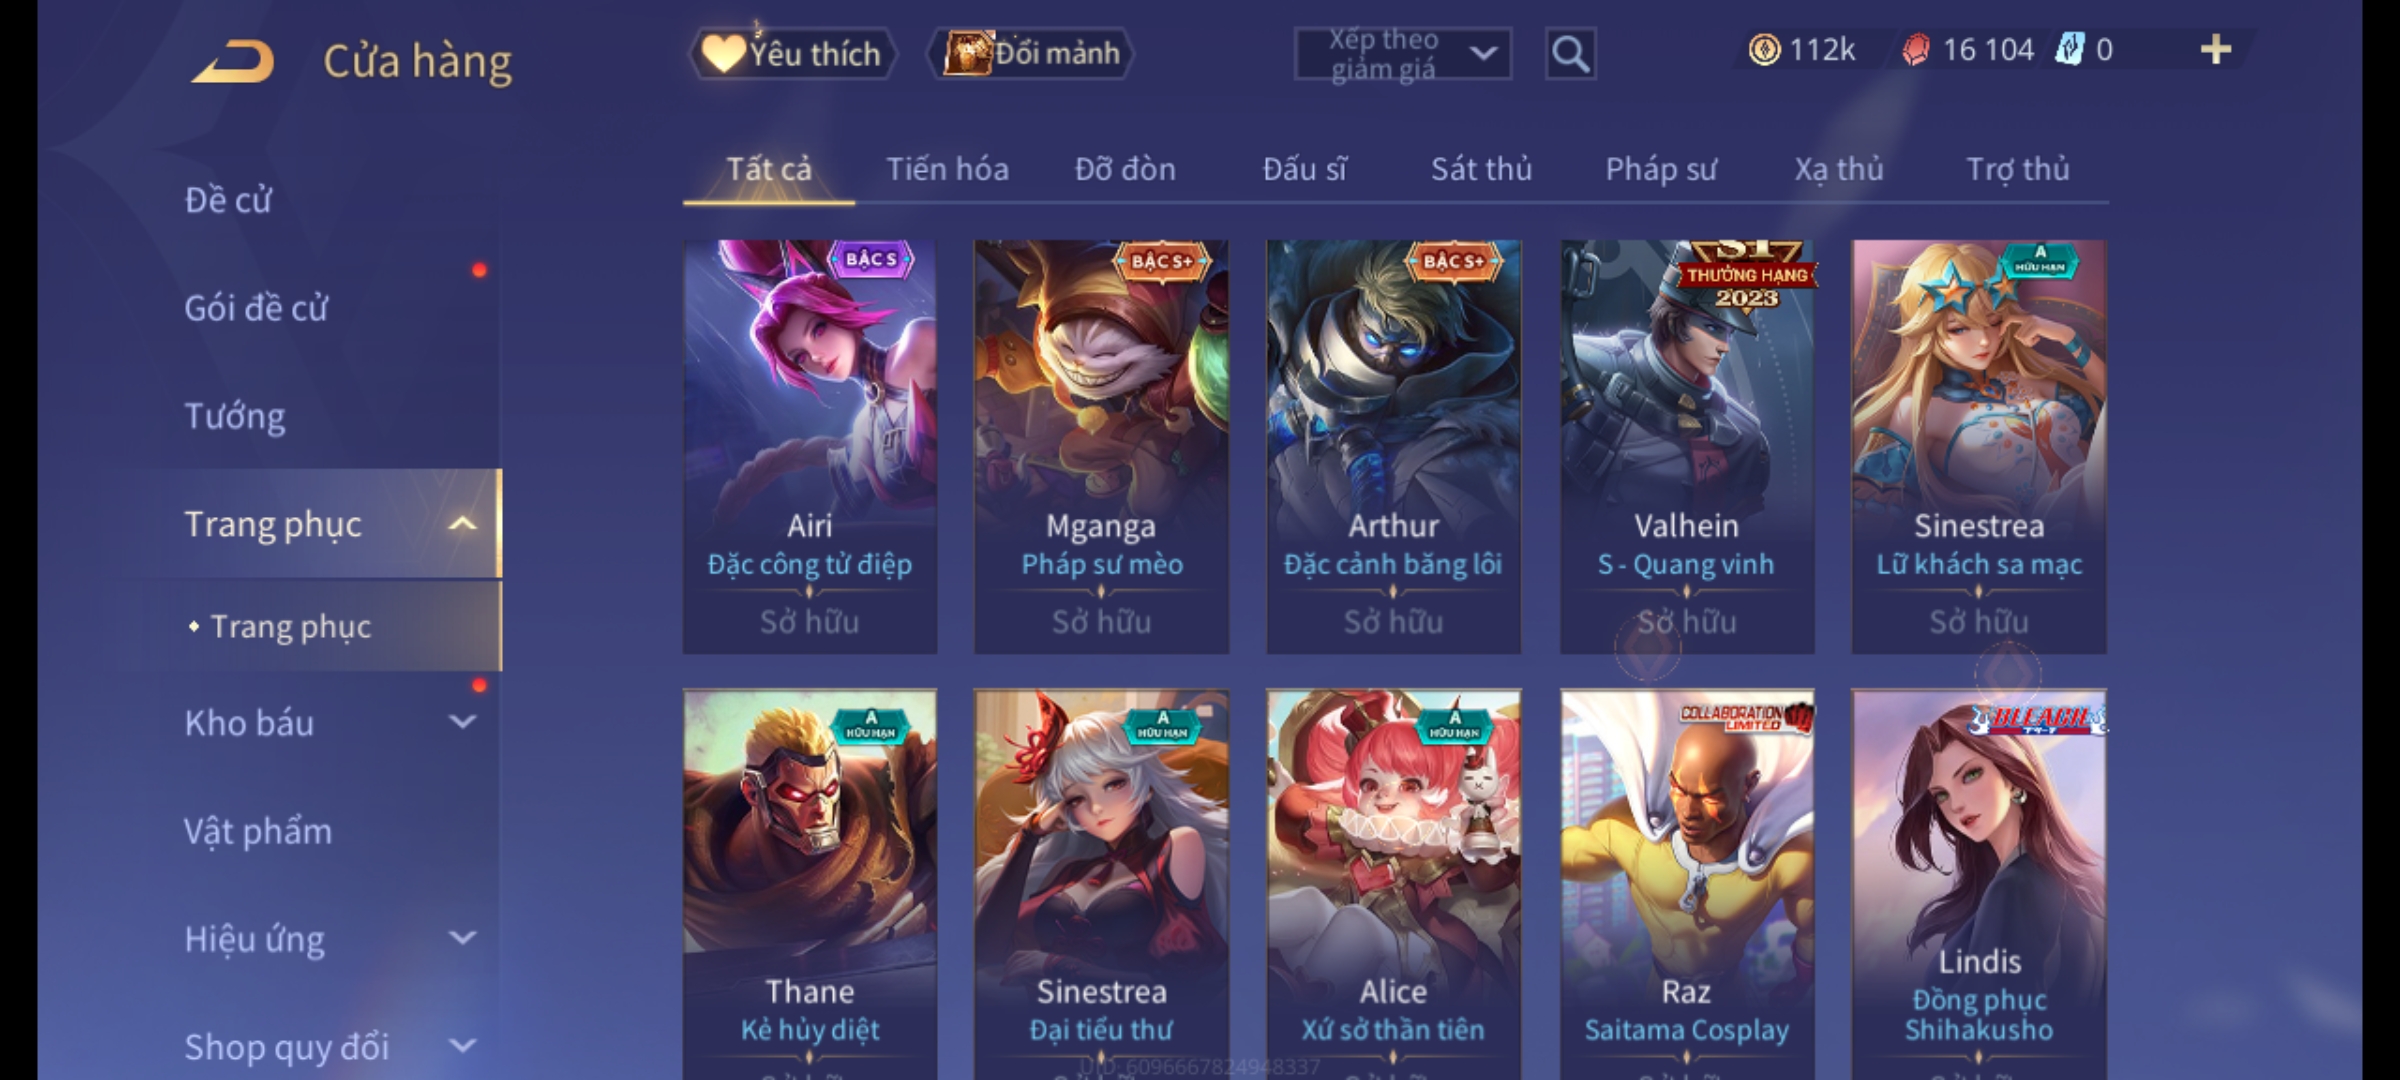Open the Tướng sidebar category
The image size is (2400, 1080).
click(235, 416)
